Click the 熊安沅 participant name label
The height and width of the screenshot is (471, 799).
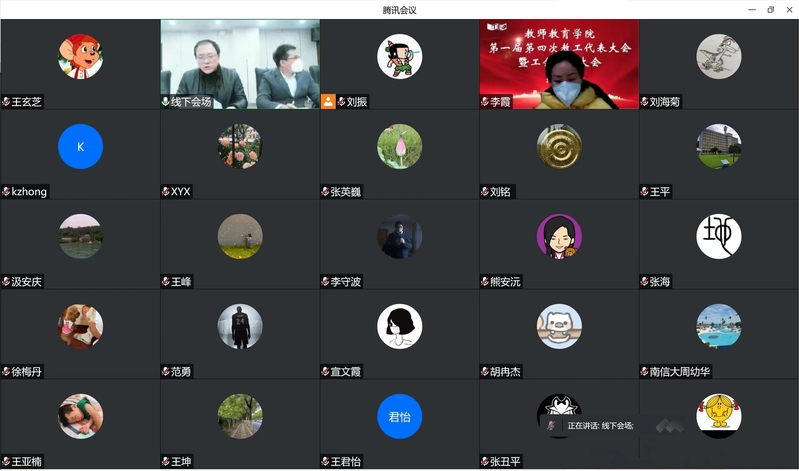505,282
